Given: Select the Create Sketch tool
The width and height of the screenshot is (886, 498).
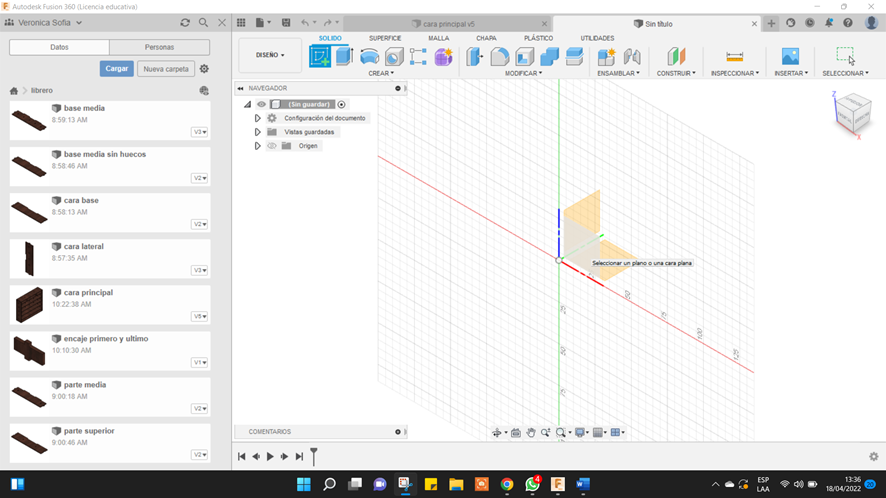Looking at the screenshot, I should [320, 57].
